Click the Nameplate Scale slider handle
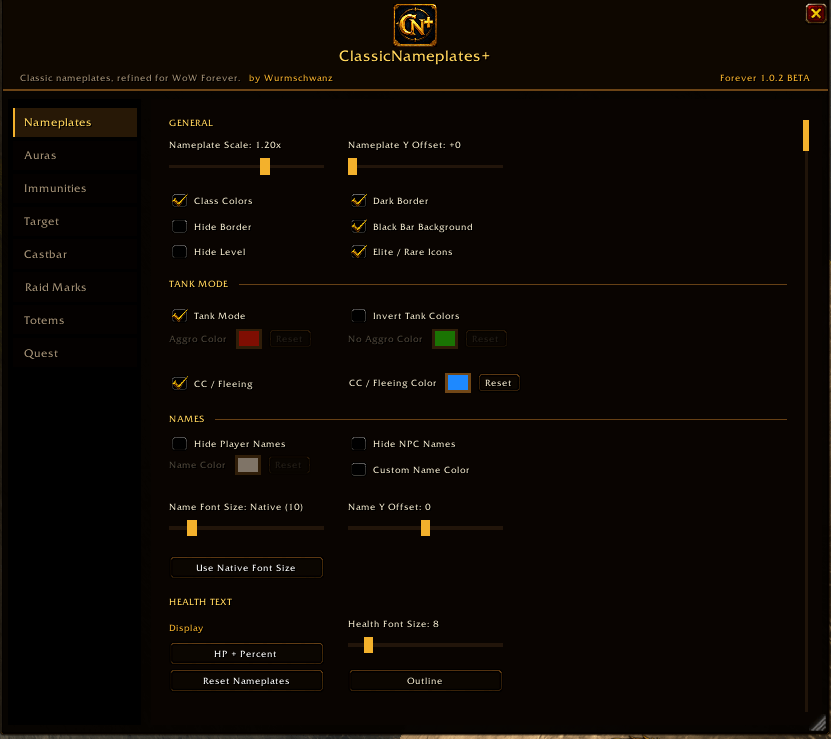This screenshot has width=831, height=739. 265,166
